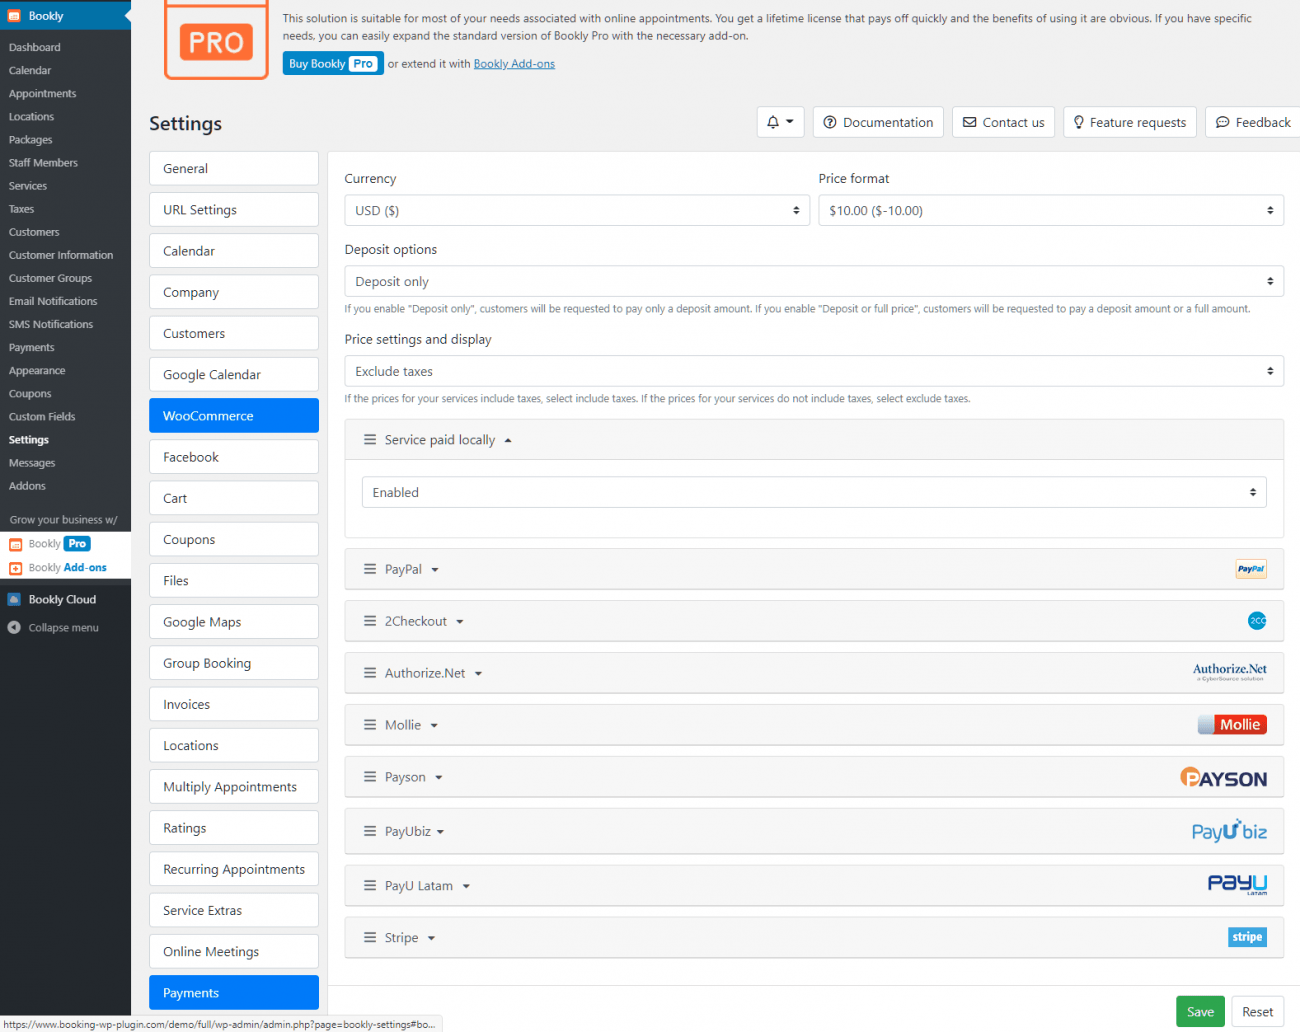The image size is (1300, 1032).
Task: Expand the Payson section
Action: [x=413, y=777]
